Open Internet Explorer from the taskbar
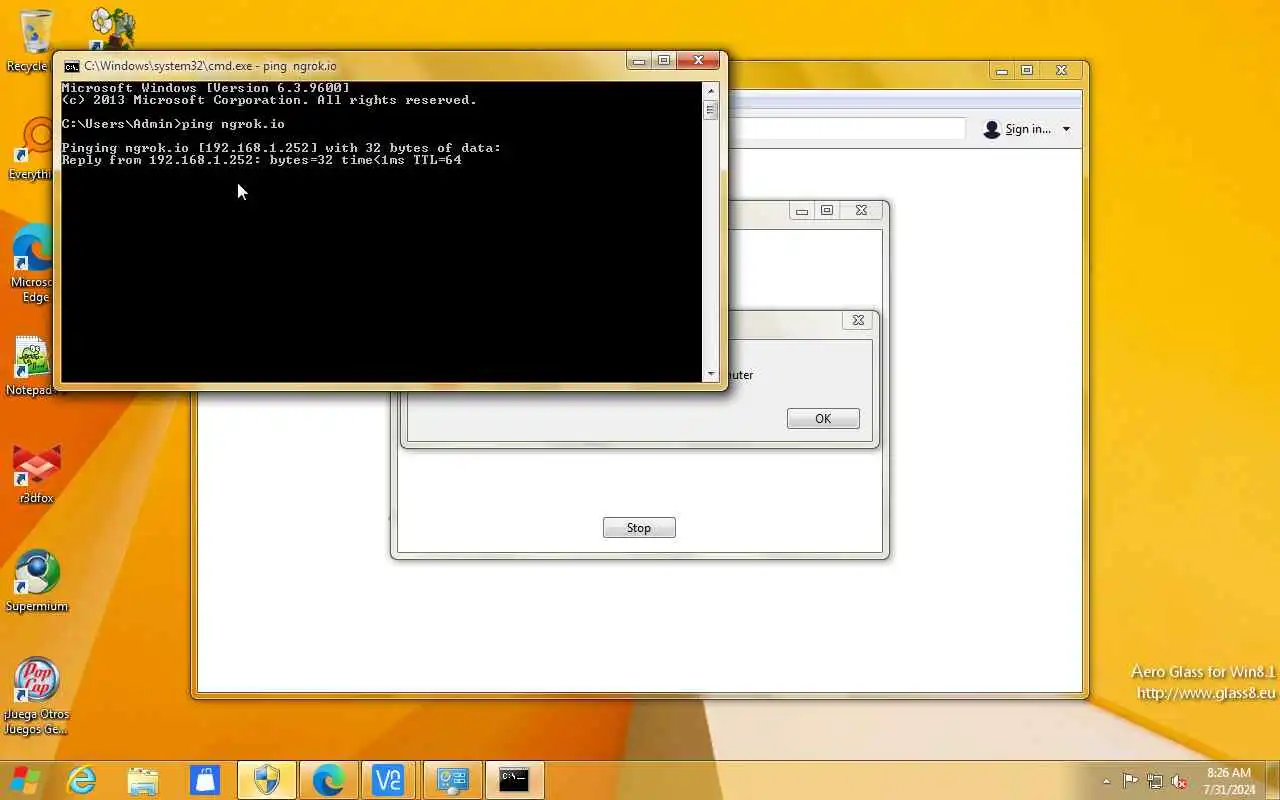This screenshot has width=1280, height=800. (x=81, y=780)
